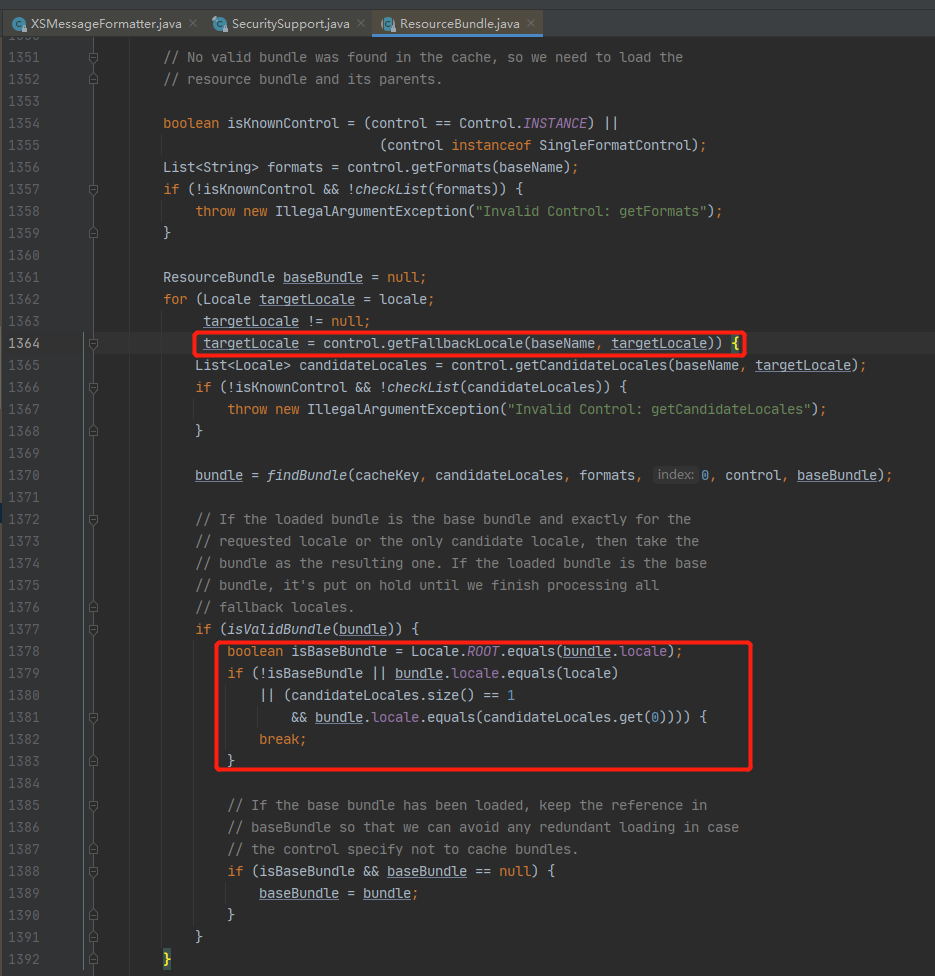Click the highlighted closing brace on line 1392
The width and height of the screenshot is (935, 976).
(166, 959)
